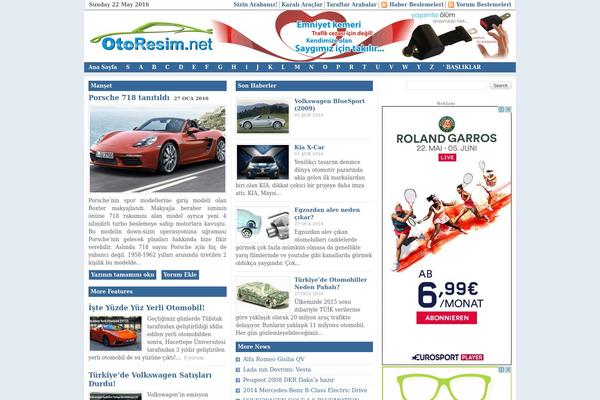Click the Emniyet kemeri seat belt banner
Viewport: 600px width, 400px height.
[362, 35]
